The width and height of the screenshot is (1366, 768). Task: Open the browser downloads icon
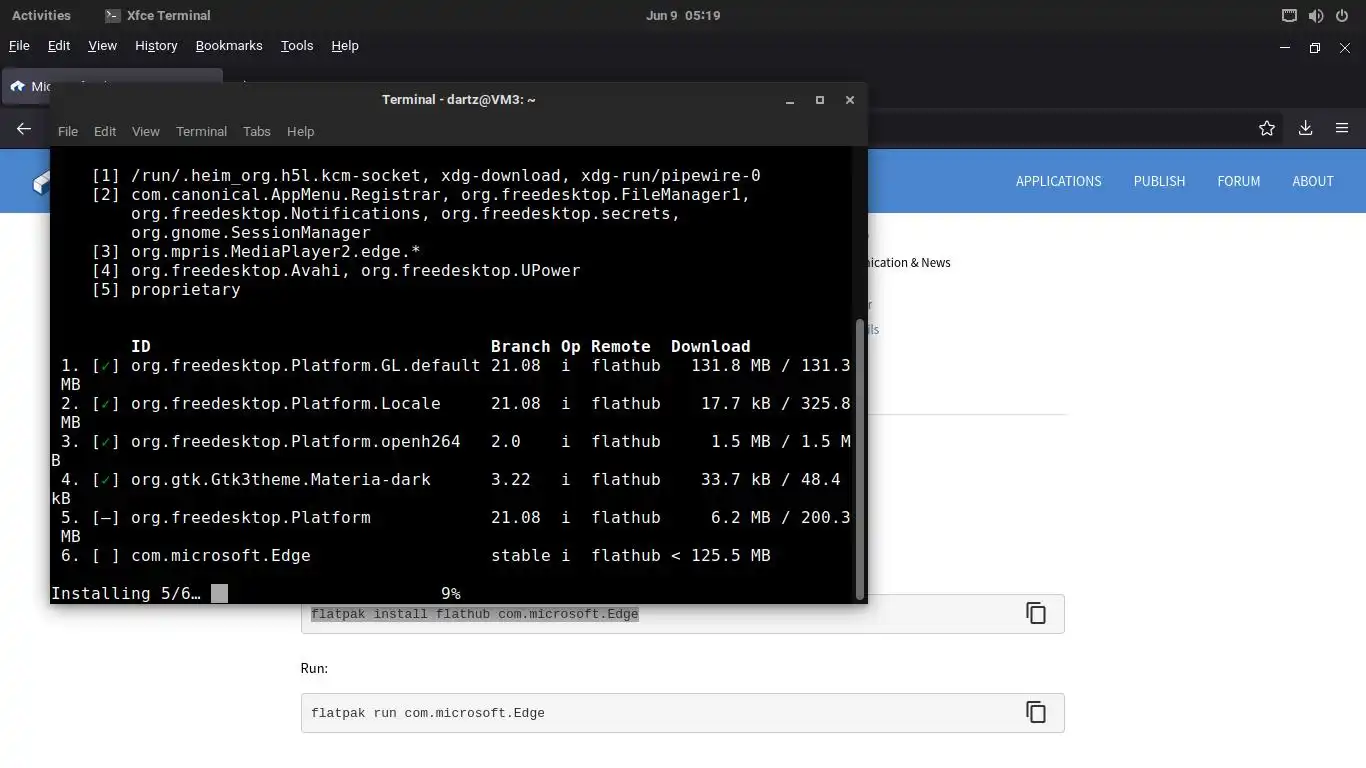click(x=1305, y=128)
